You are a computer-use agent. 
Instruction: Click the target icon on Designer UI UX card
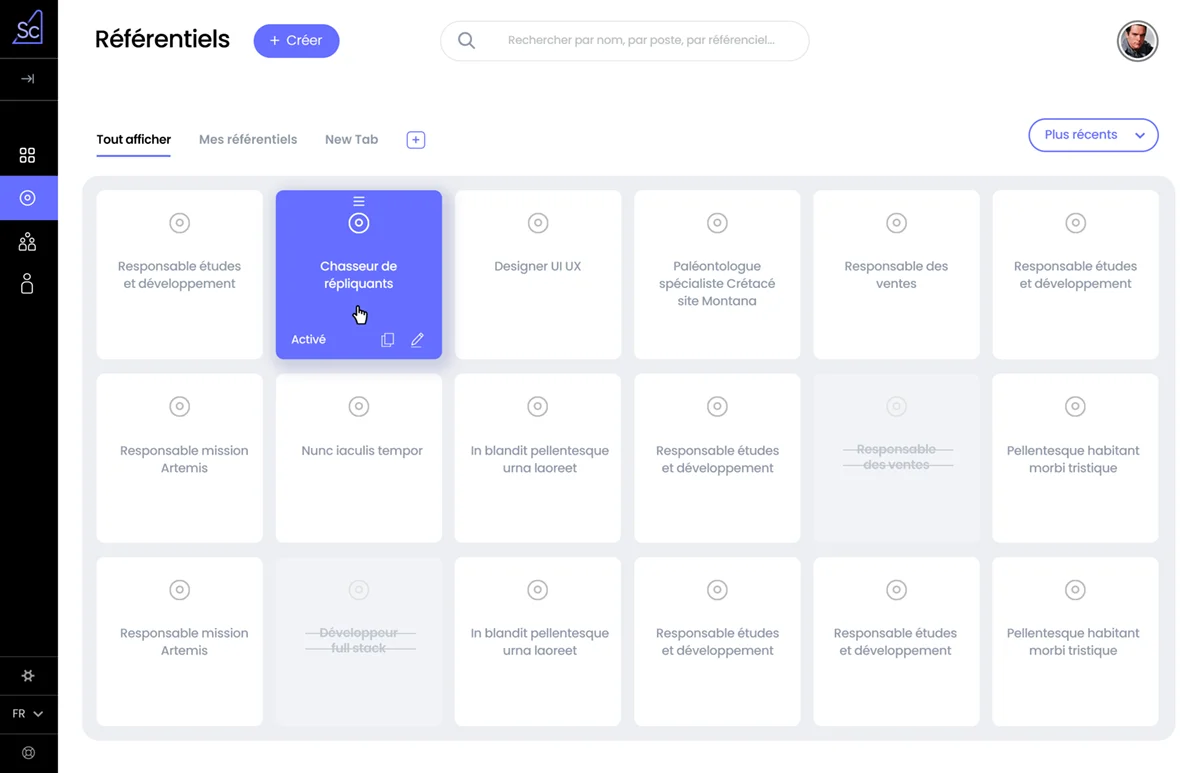pos(538,223)
